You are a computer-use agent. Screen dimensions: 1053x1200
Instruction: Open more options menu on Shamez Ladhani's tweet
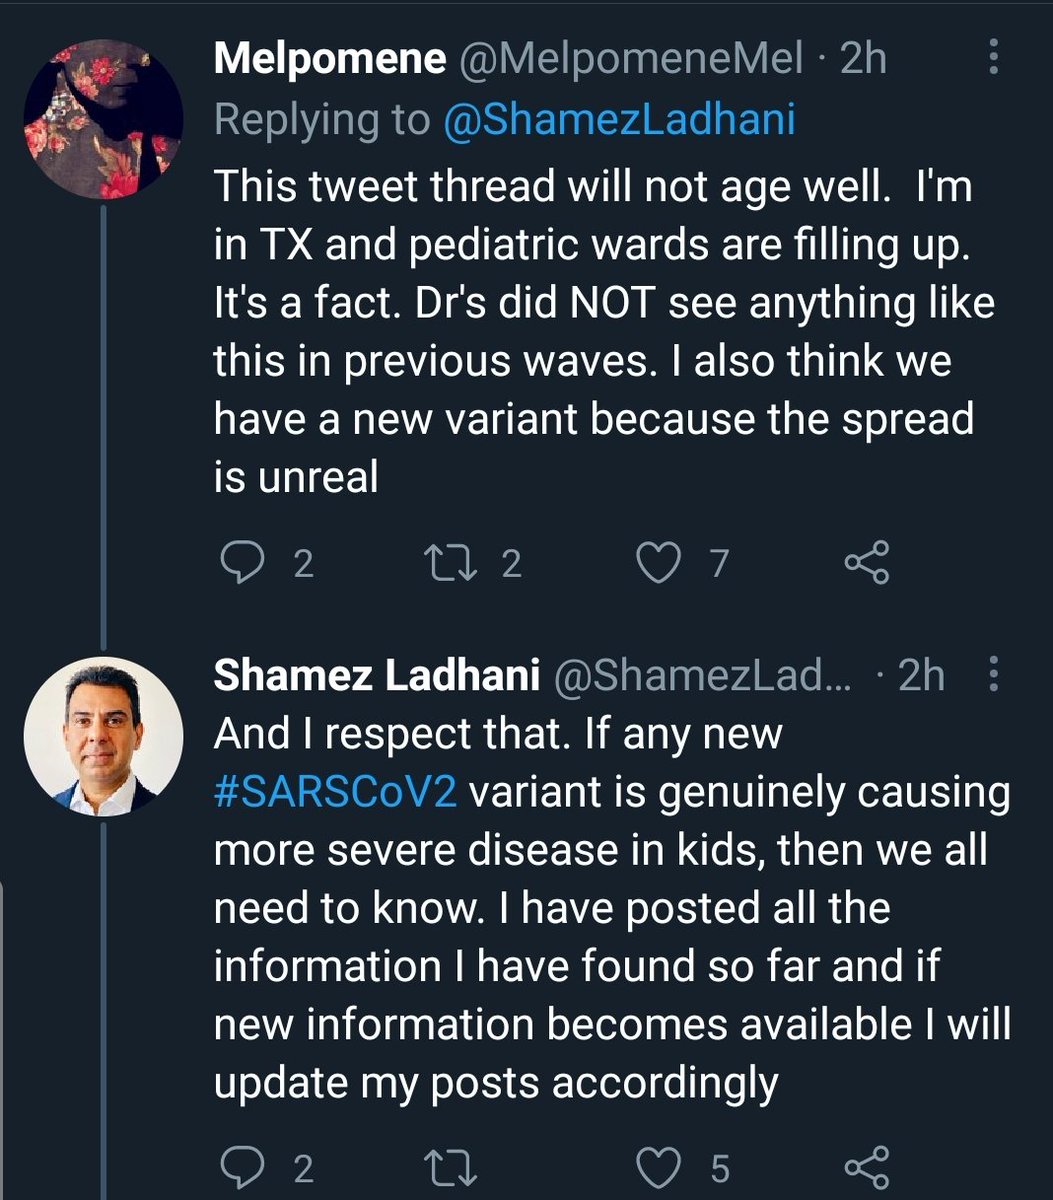[x=993, y=675]
